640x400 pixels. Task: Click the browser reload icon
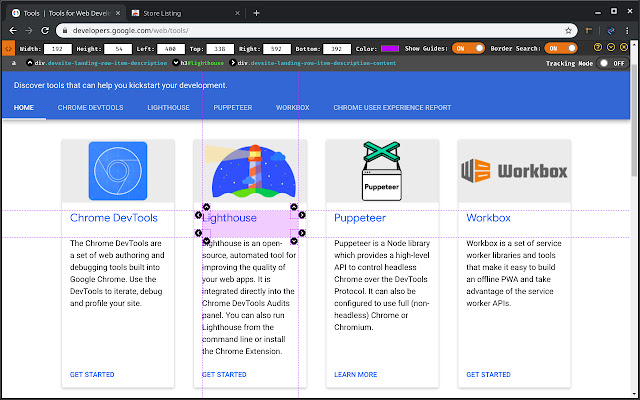click(x=61, y=30)
